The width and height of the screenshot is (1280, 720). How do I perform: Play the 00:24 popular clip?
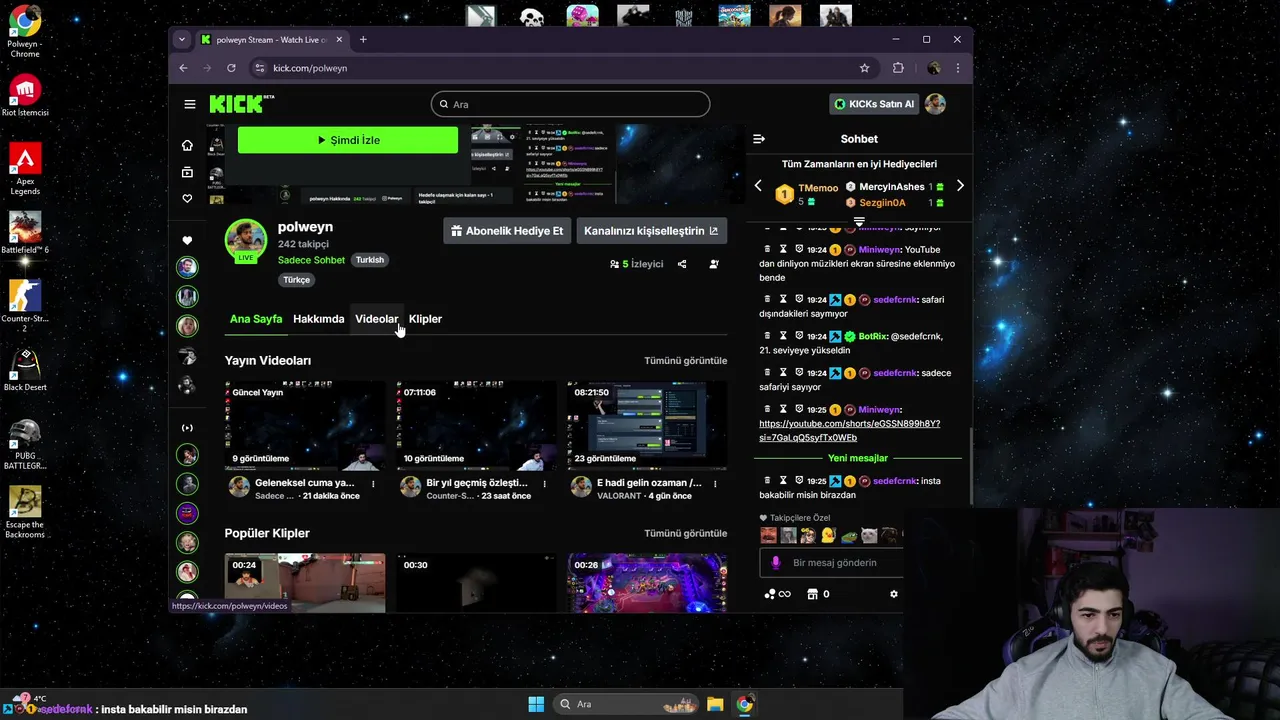coord(305,583)
